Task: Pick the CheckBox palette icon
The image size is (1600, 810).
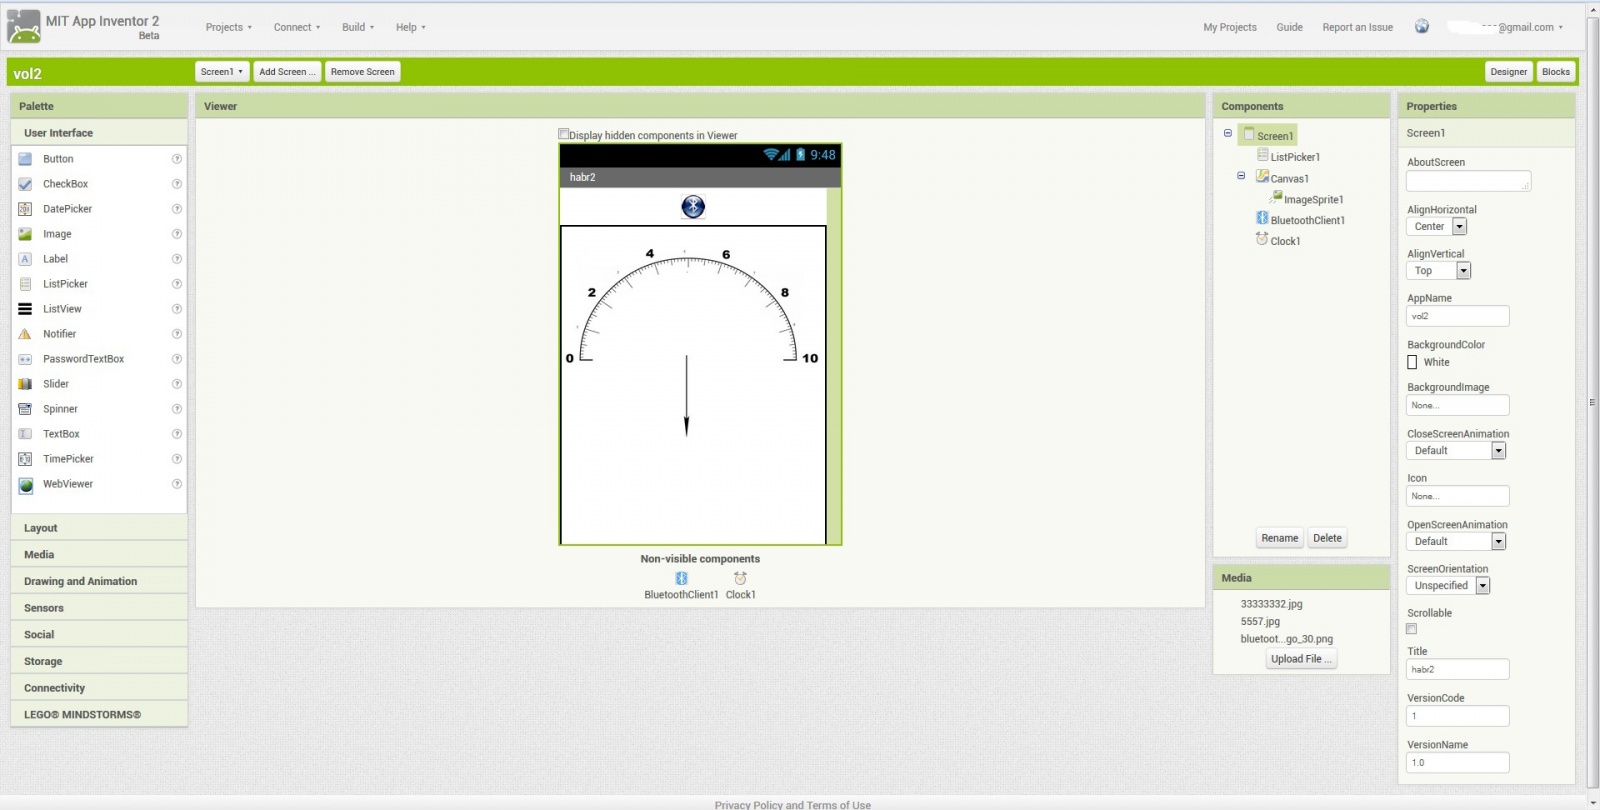Action: pos(25,184)
